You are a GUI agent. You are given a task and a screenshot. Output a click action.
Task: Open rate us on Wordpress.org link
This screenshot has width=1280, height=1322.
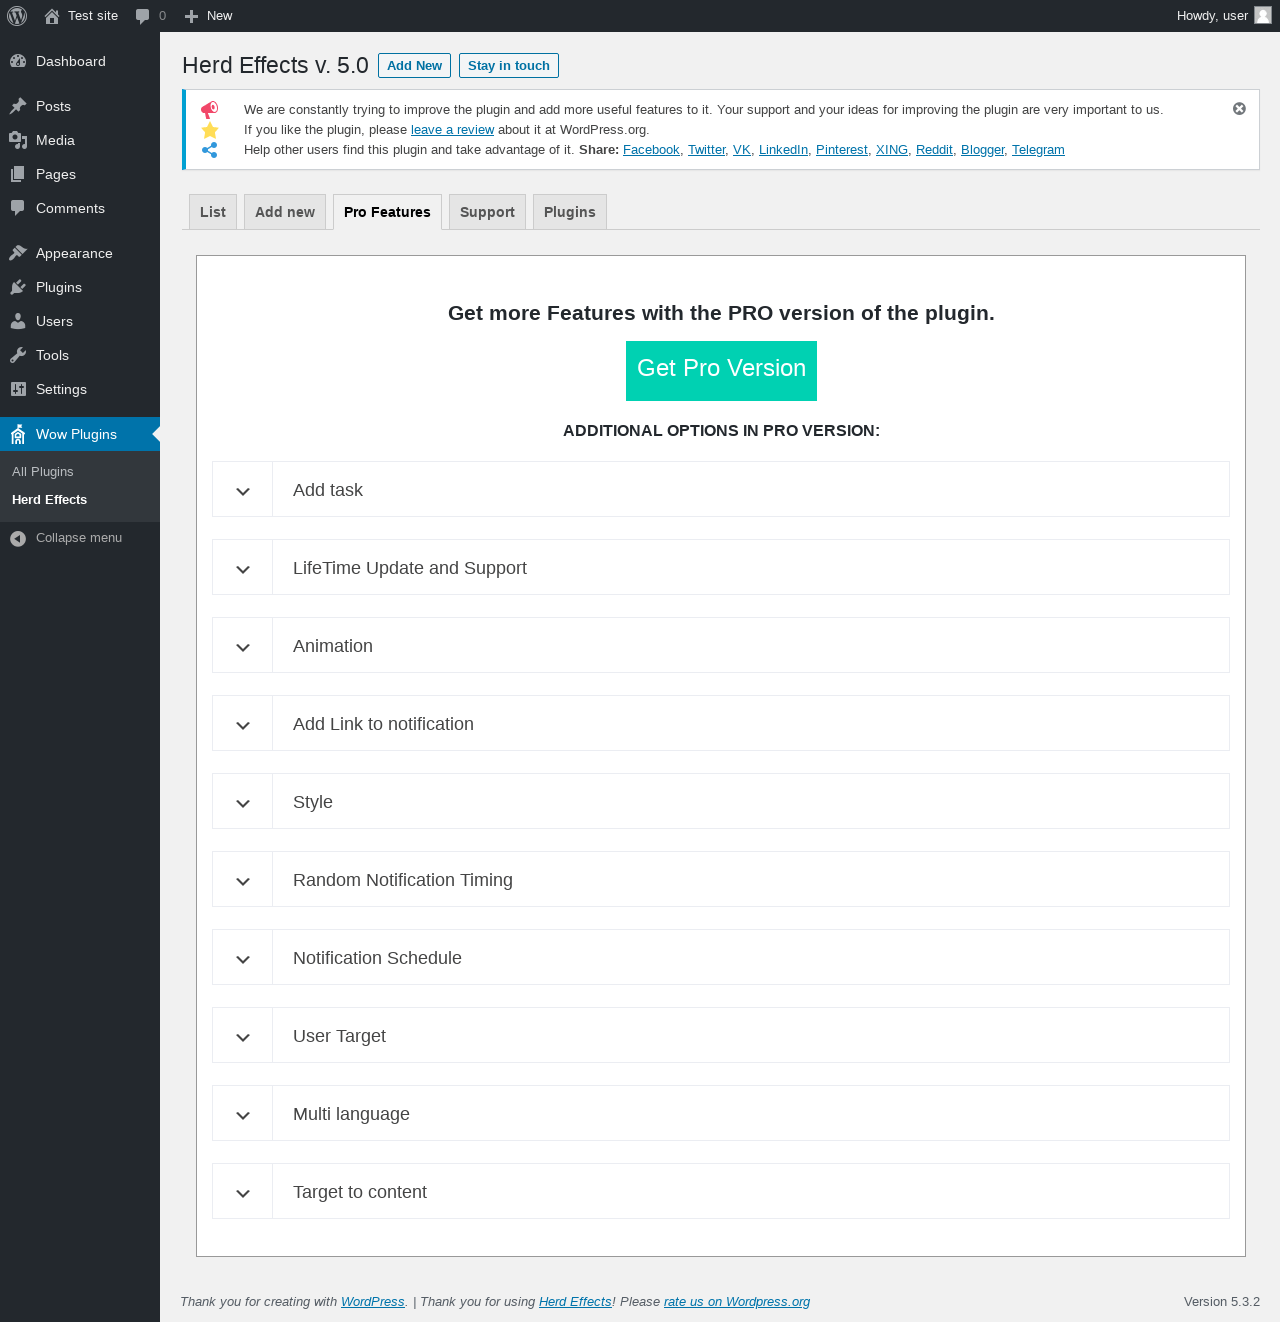(x=737, y=1302)
